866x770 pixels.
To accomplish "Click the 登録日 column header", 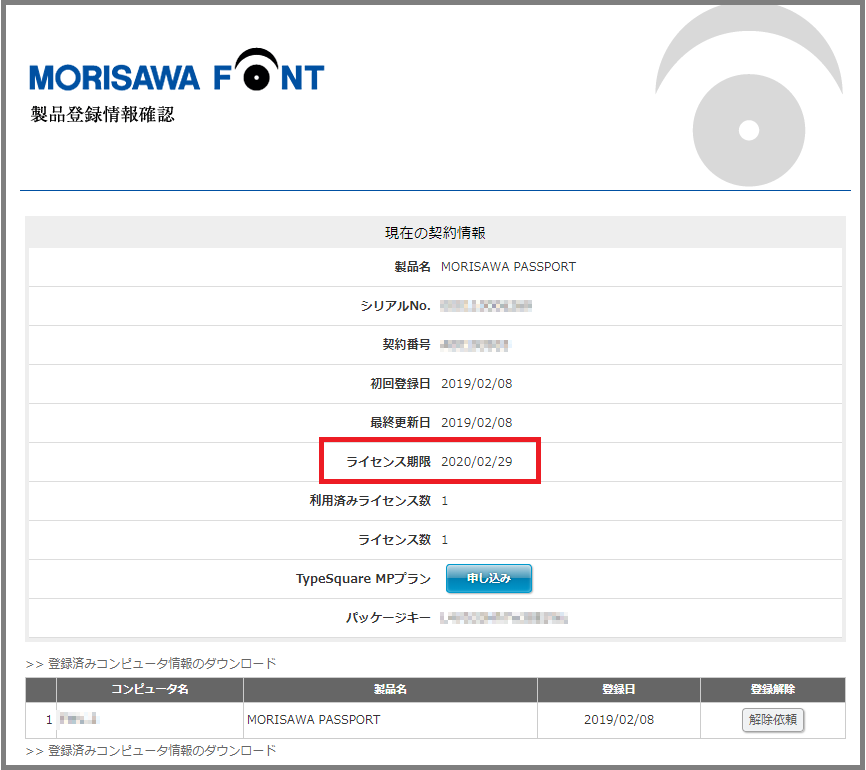I will [x=619, y=689].
